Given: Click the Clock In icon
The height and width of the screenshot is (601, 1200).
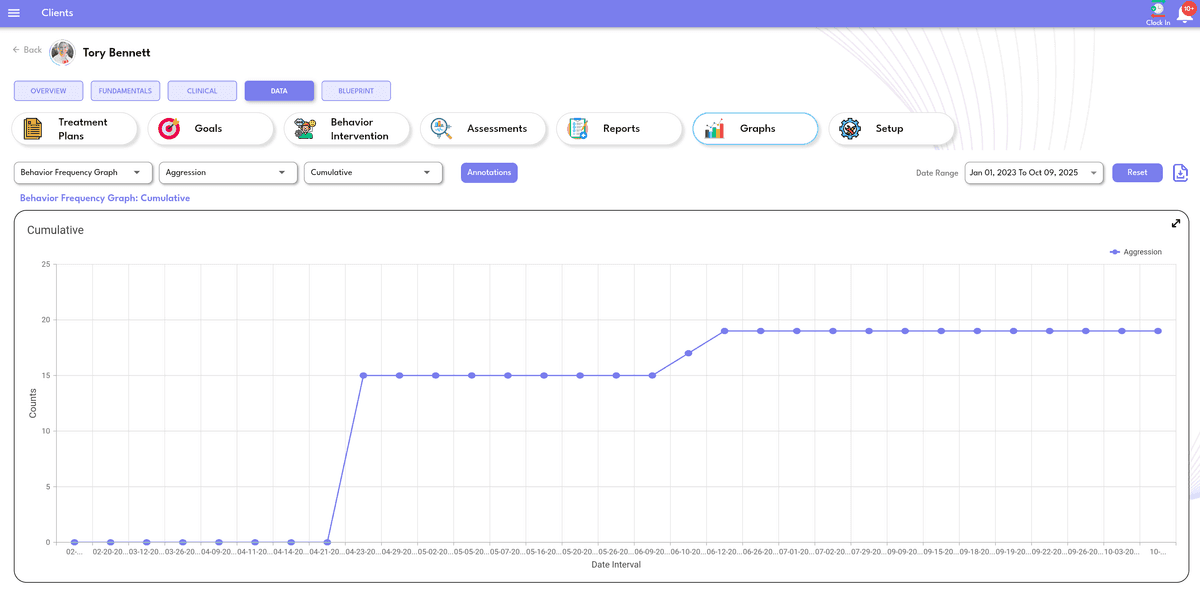Looking at the screenshot, I should 1157,10.
